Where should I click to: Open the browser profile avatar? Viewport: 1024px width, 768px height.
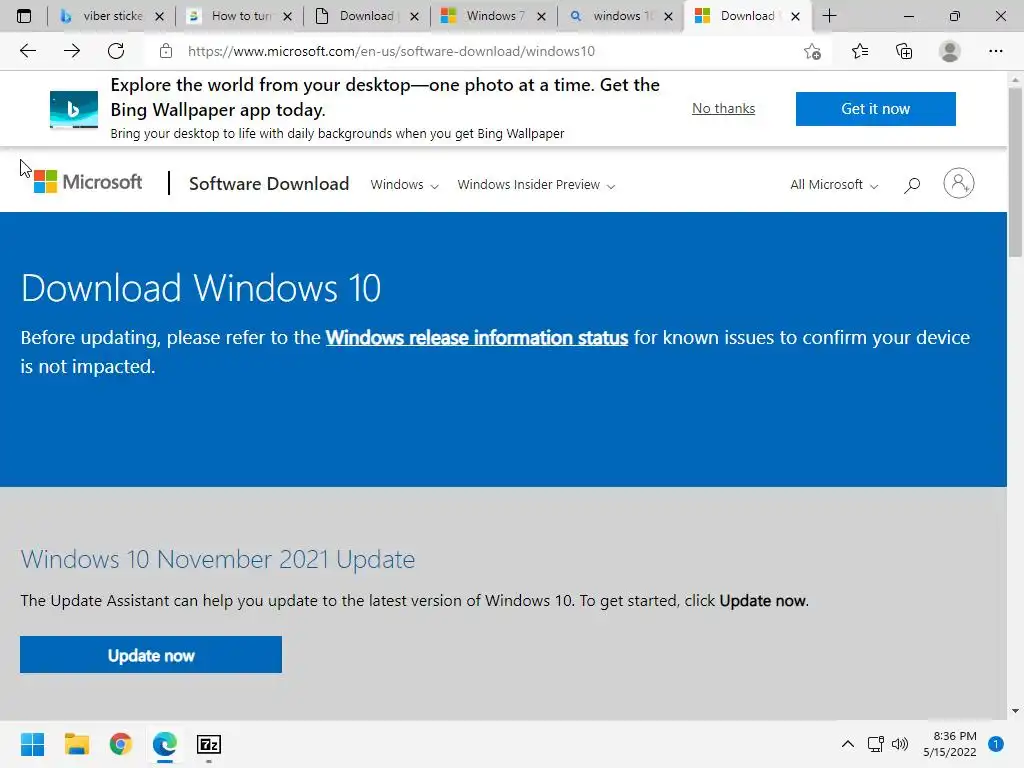pos(950,51)
